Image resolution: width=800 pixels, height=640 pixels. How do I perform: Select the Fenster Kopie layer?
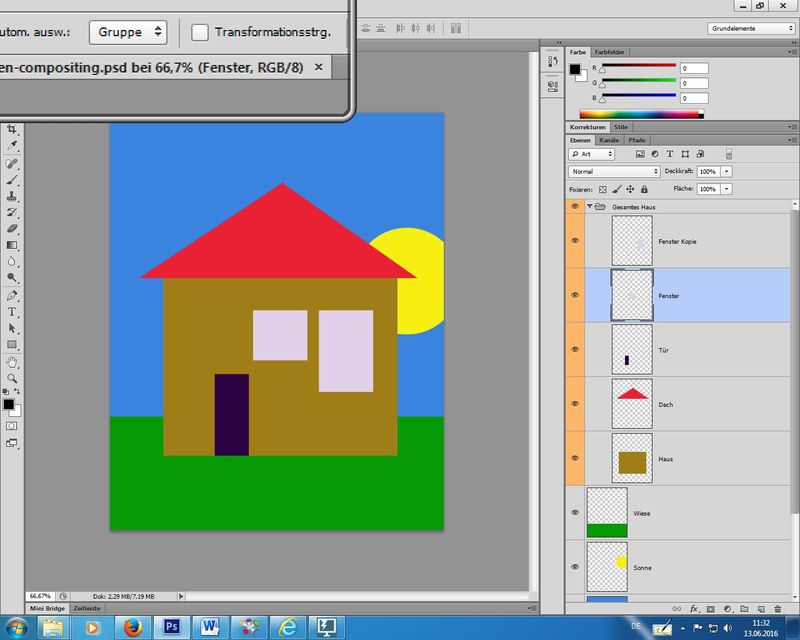(690, 241)
